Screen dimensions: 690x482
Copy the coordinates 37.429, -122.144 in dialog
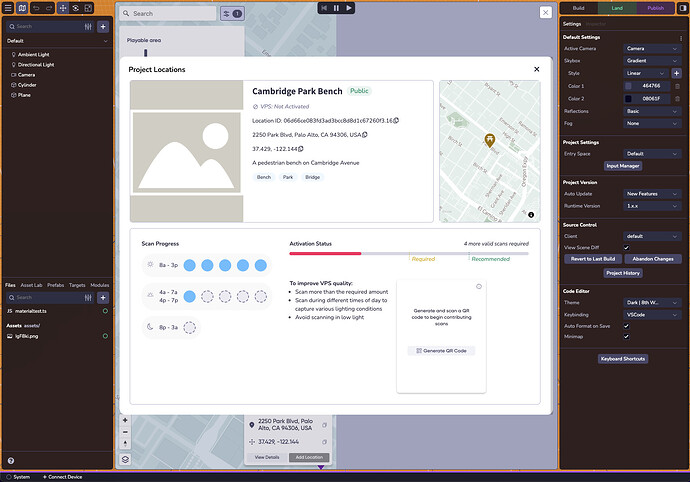(x=301, y=149)
